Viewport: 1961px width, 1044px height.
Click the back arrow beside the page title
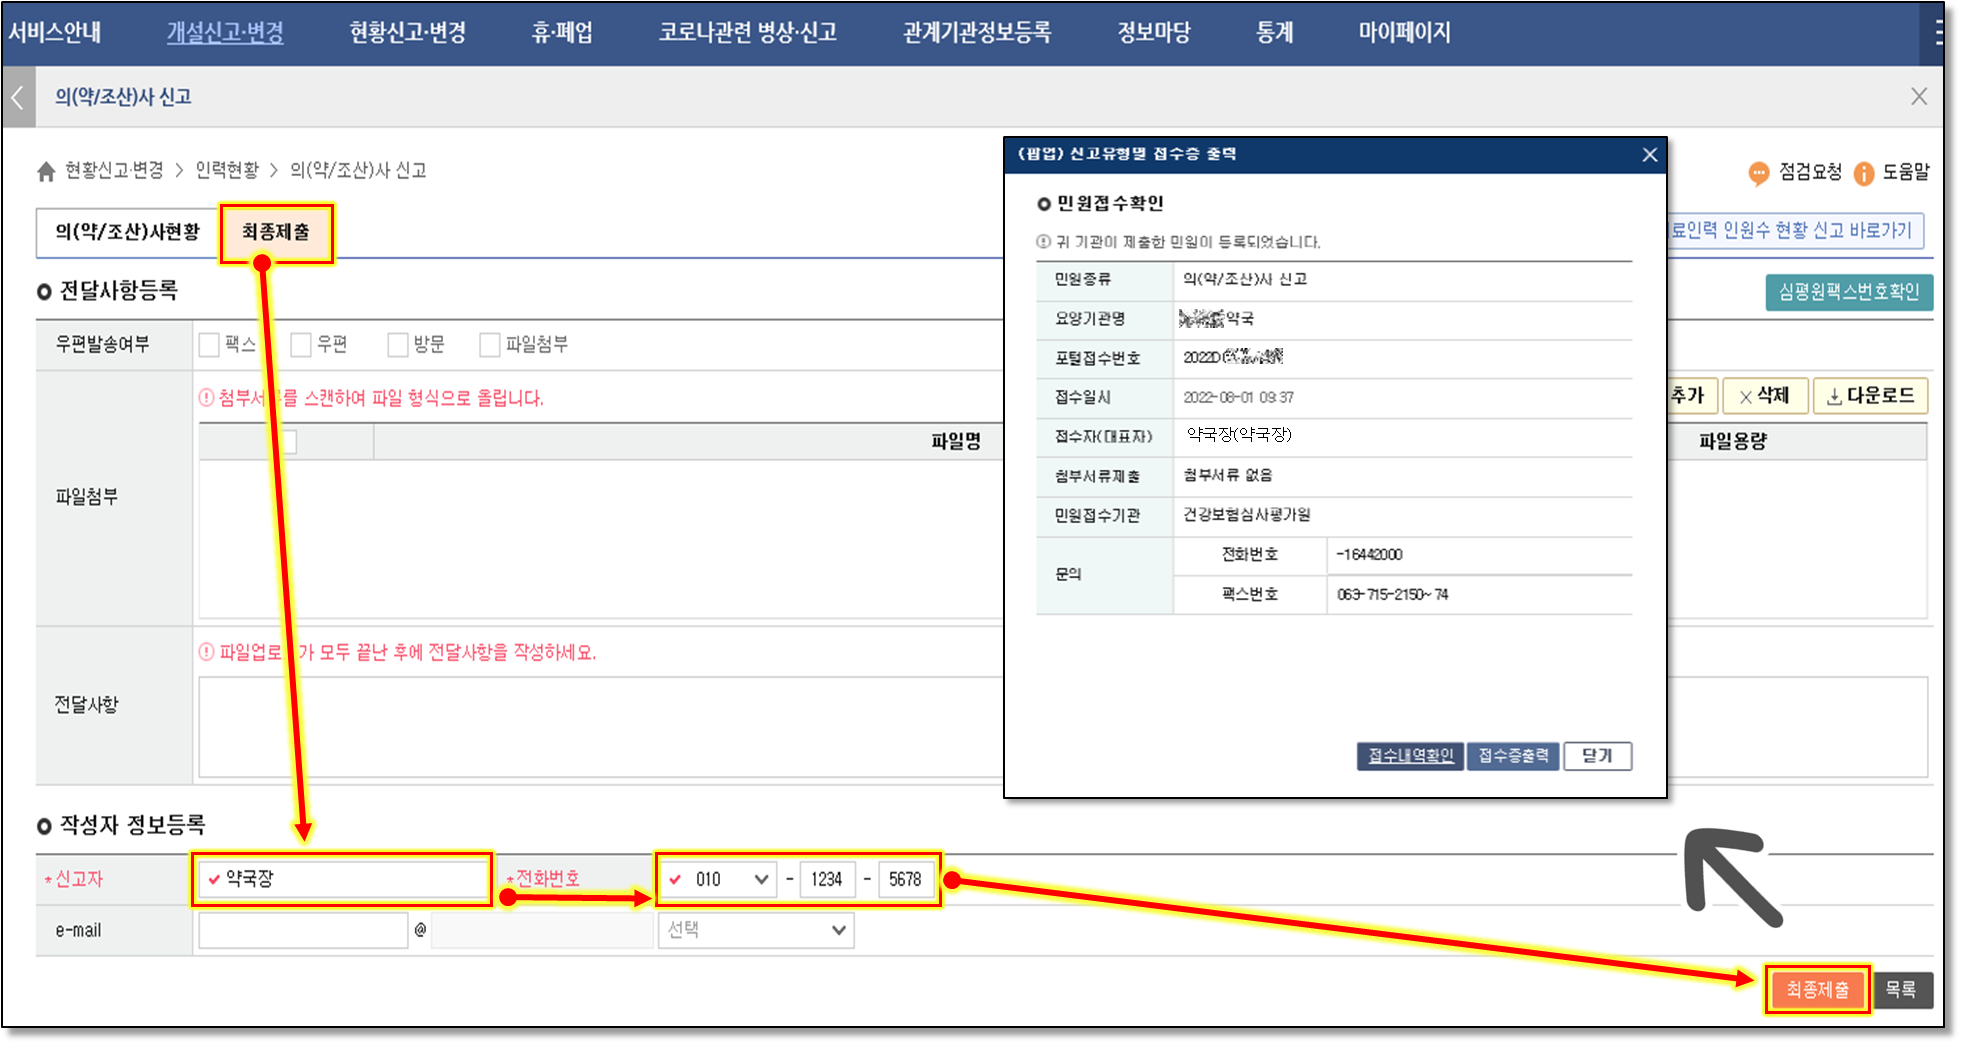click(x=18, y=97)
